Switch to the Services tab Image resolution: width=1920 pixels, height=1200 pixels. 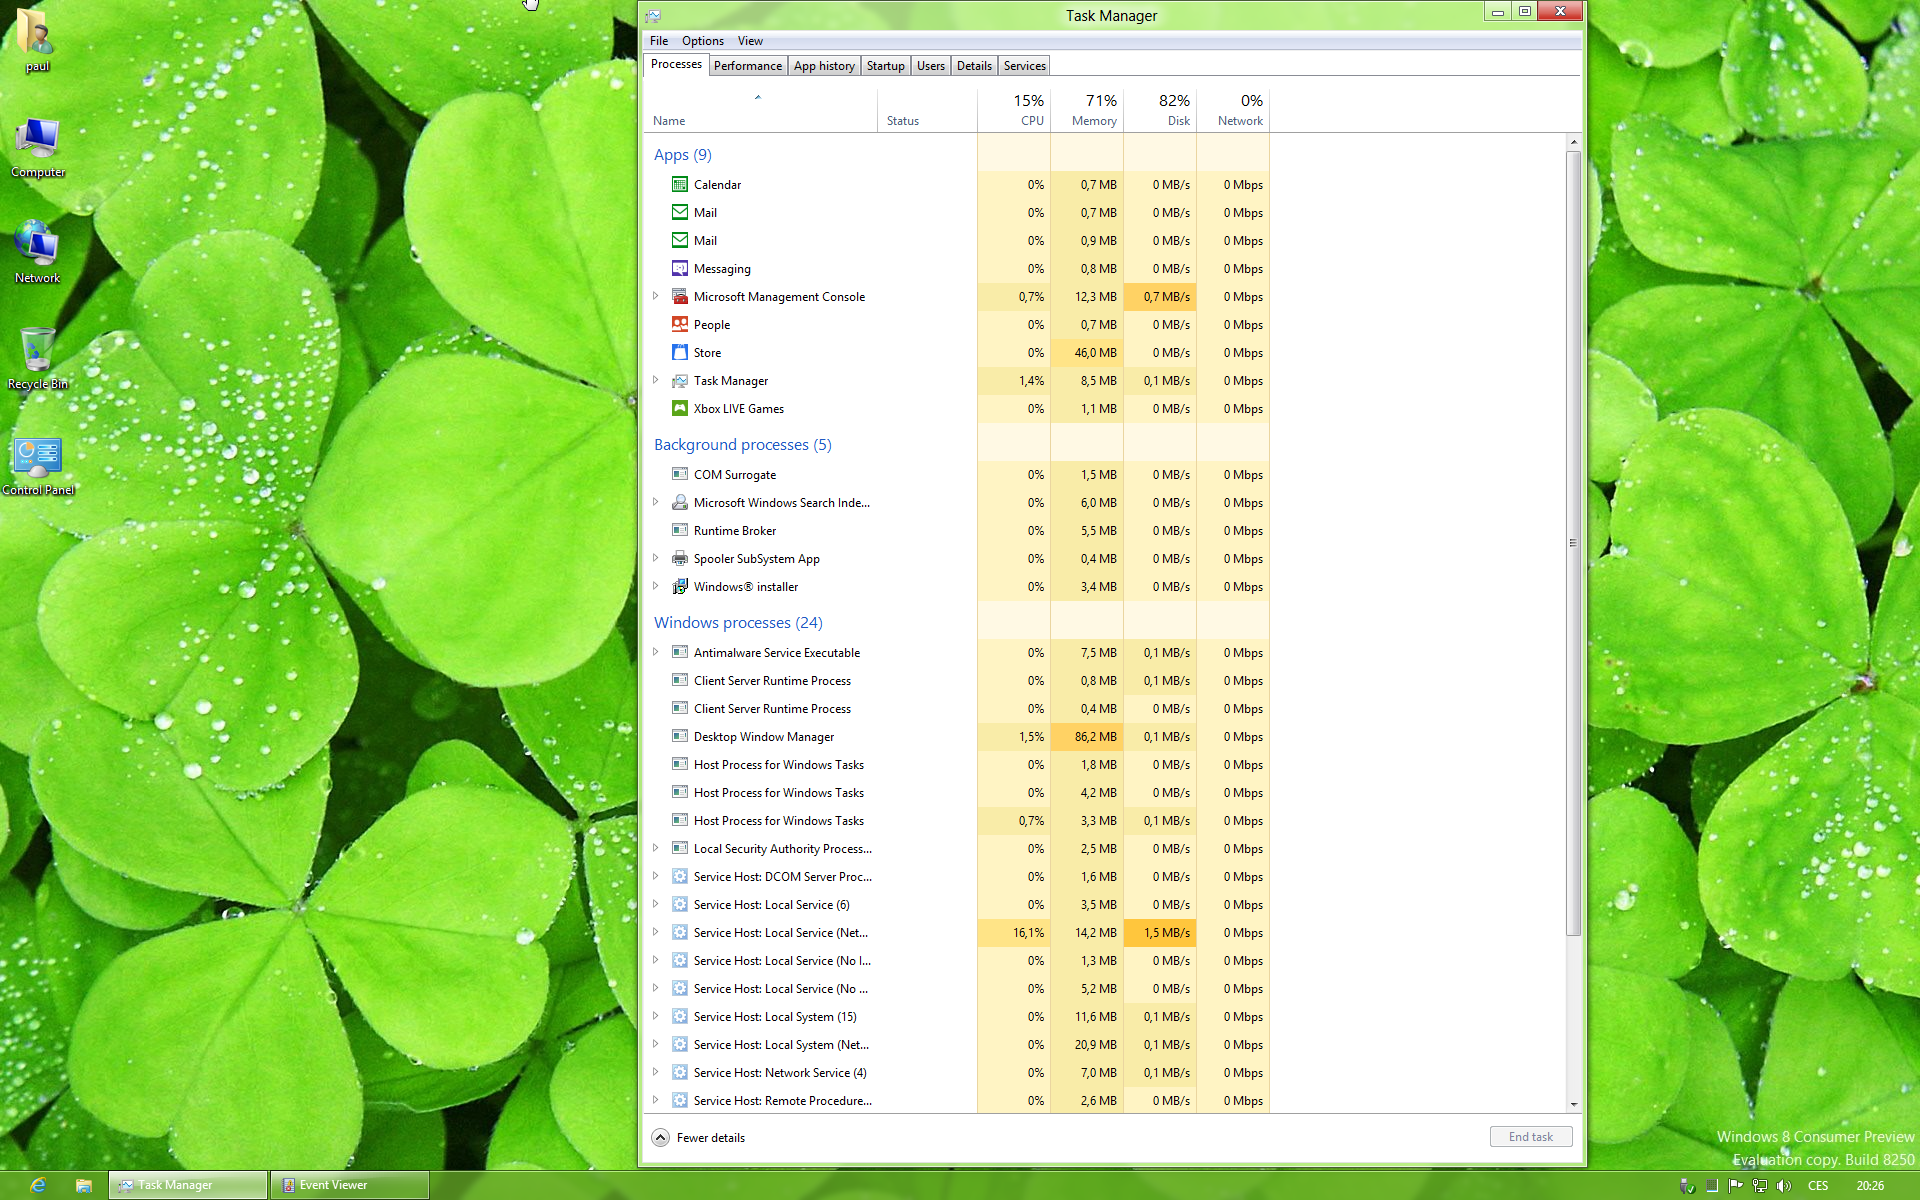pyautogui.click(x=1025, y=66)
